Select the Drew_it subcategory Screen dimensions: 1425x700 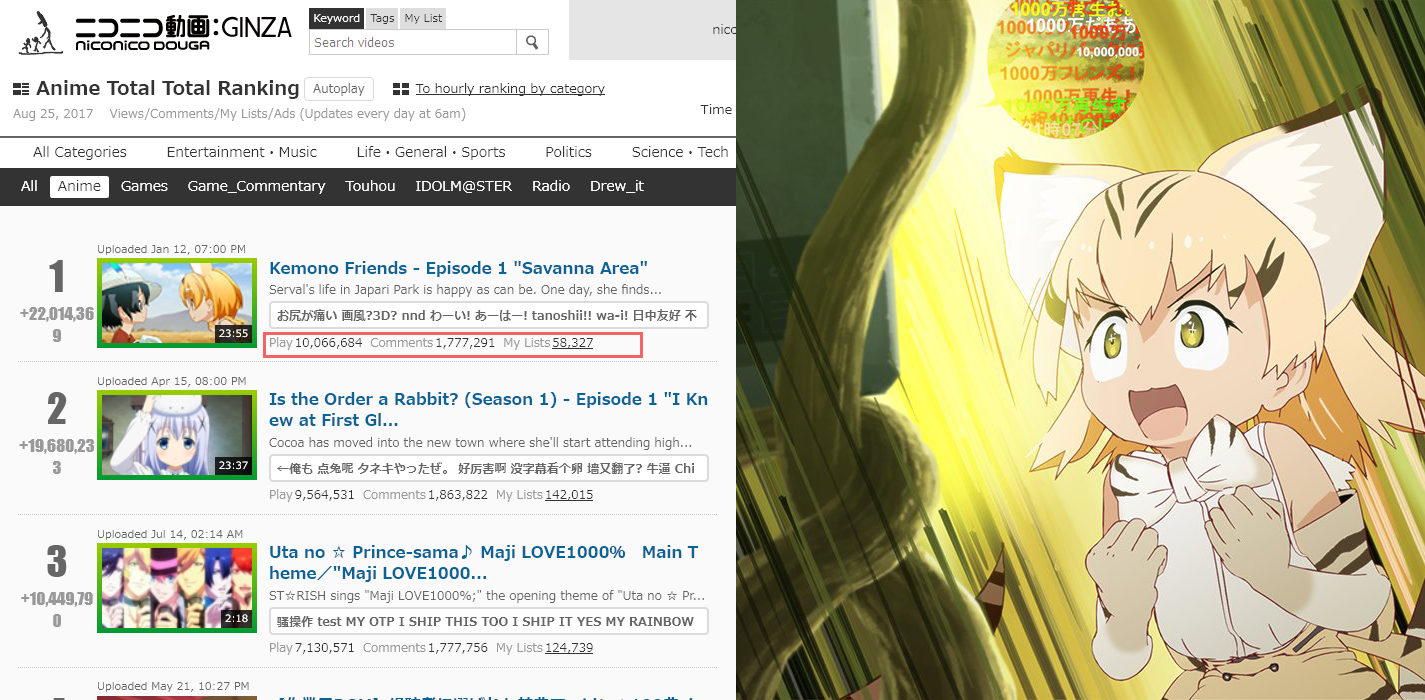[x=617, y=186]
